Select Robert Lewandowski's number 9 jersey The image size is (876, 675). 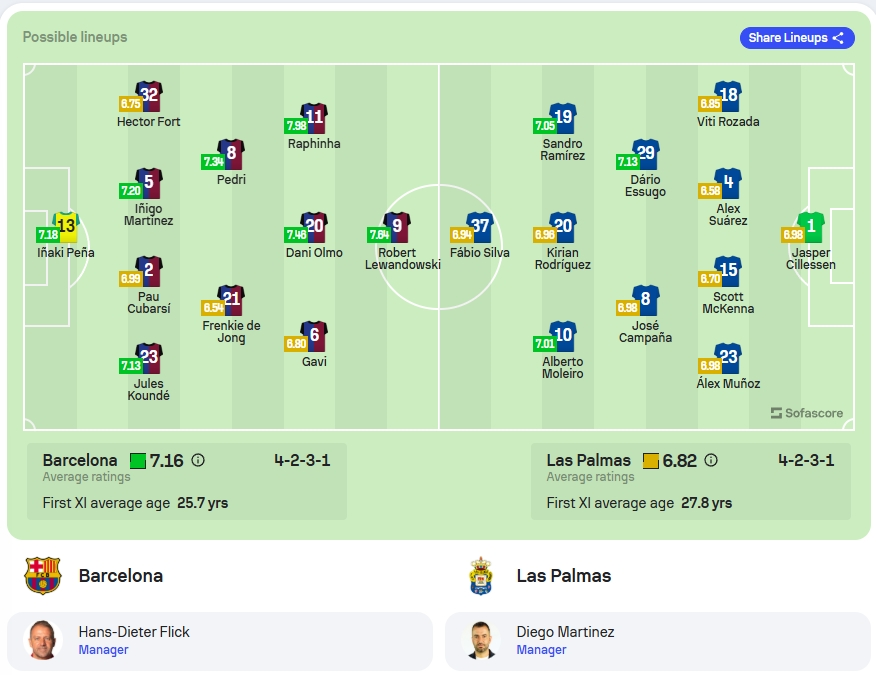(x=397, y=226)
